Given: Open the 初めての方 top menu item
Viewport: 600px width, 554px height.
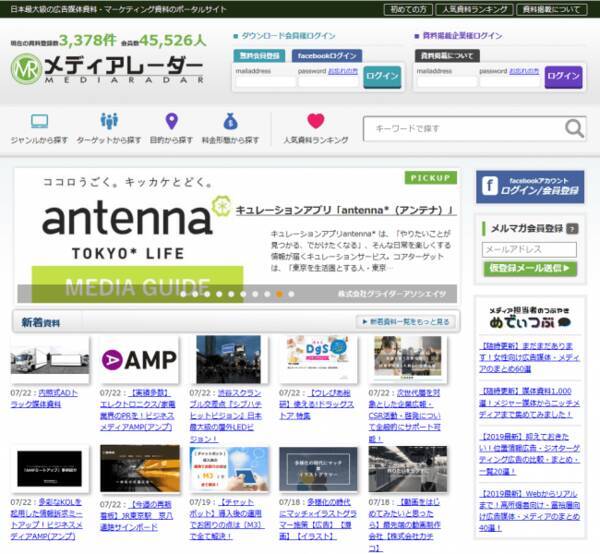Looking at the screenshot, I should [x=415, y=9].
